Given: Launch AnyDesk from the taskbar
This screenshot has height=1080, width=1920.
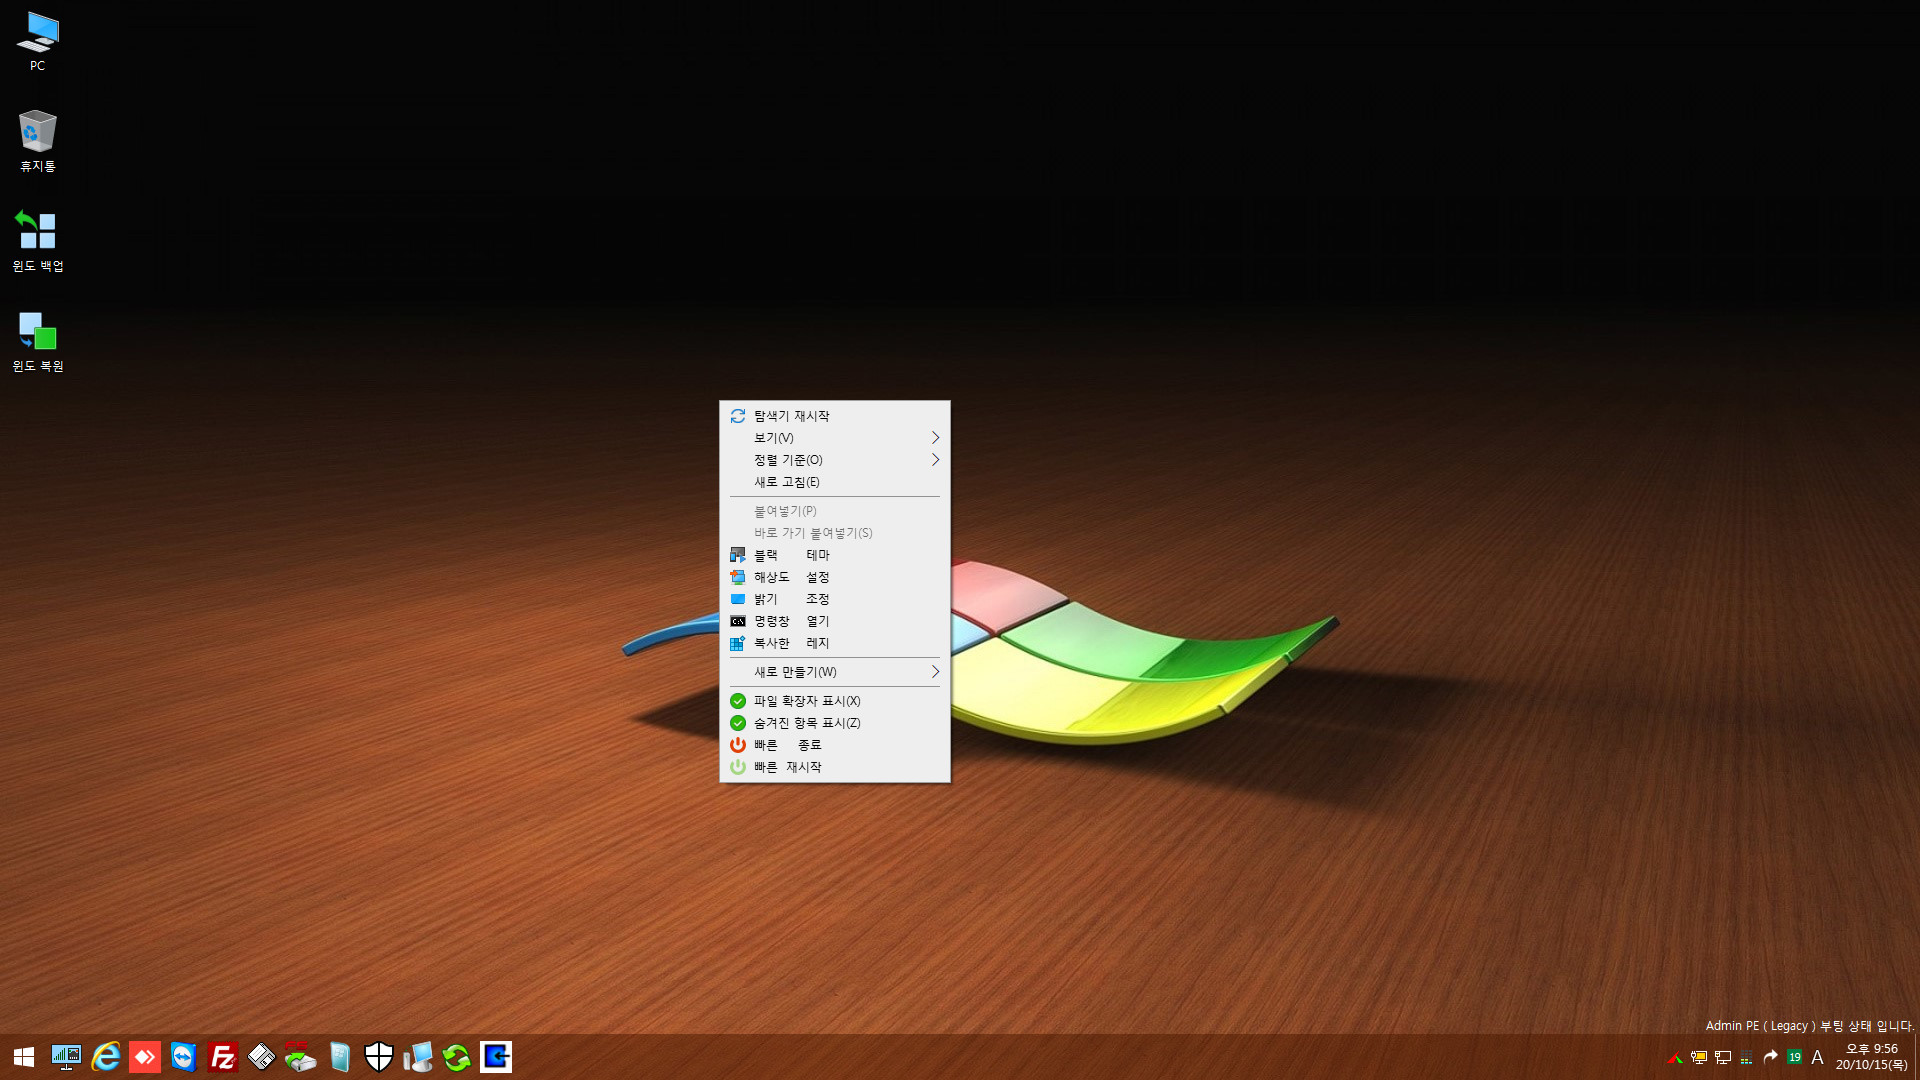Looking at the screenshot, I should pyautogui.click(x=144, y=1057).
